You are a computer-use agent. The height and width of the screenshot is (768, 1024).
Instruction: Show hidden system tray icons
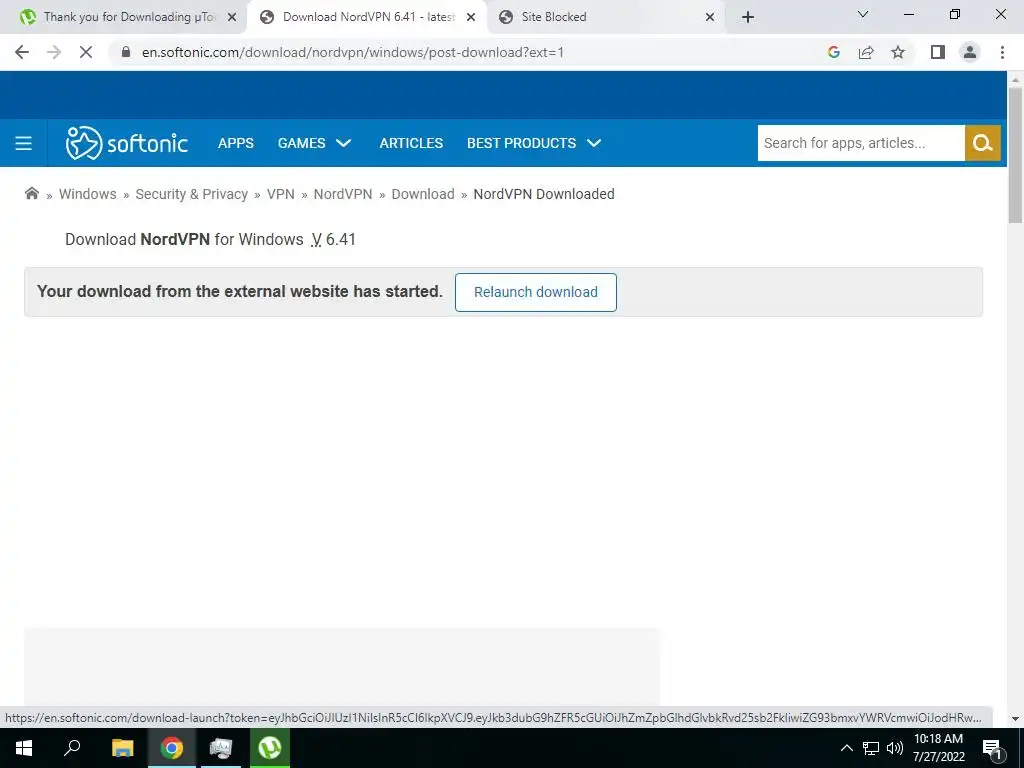tap(846, 748)
